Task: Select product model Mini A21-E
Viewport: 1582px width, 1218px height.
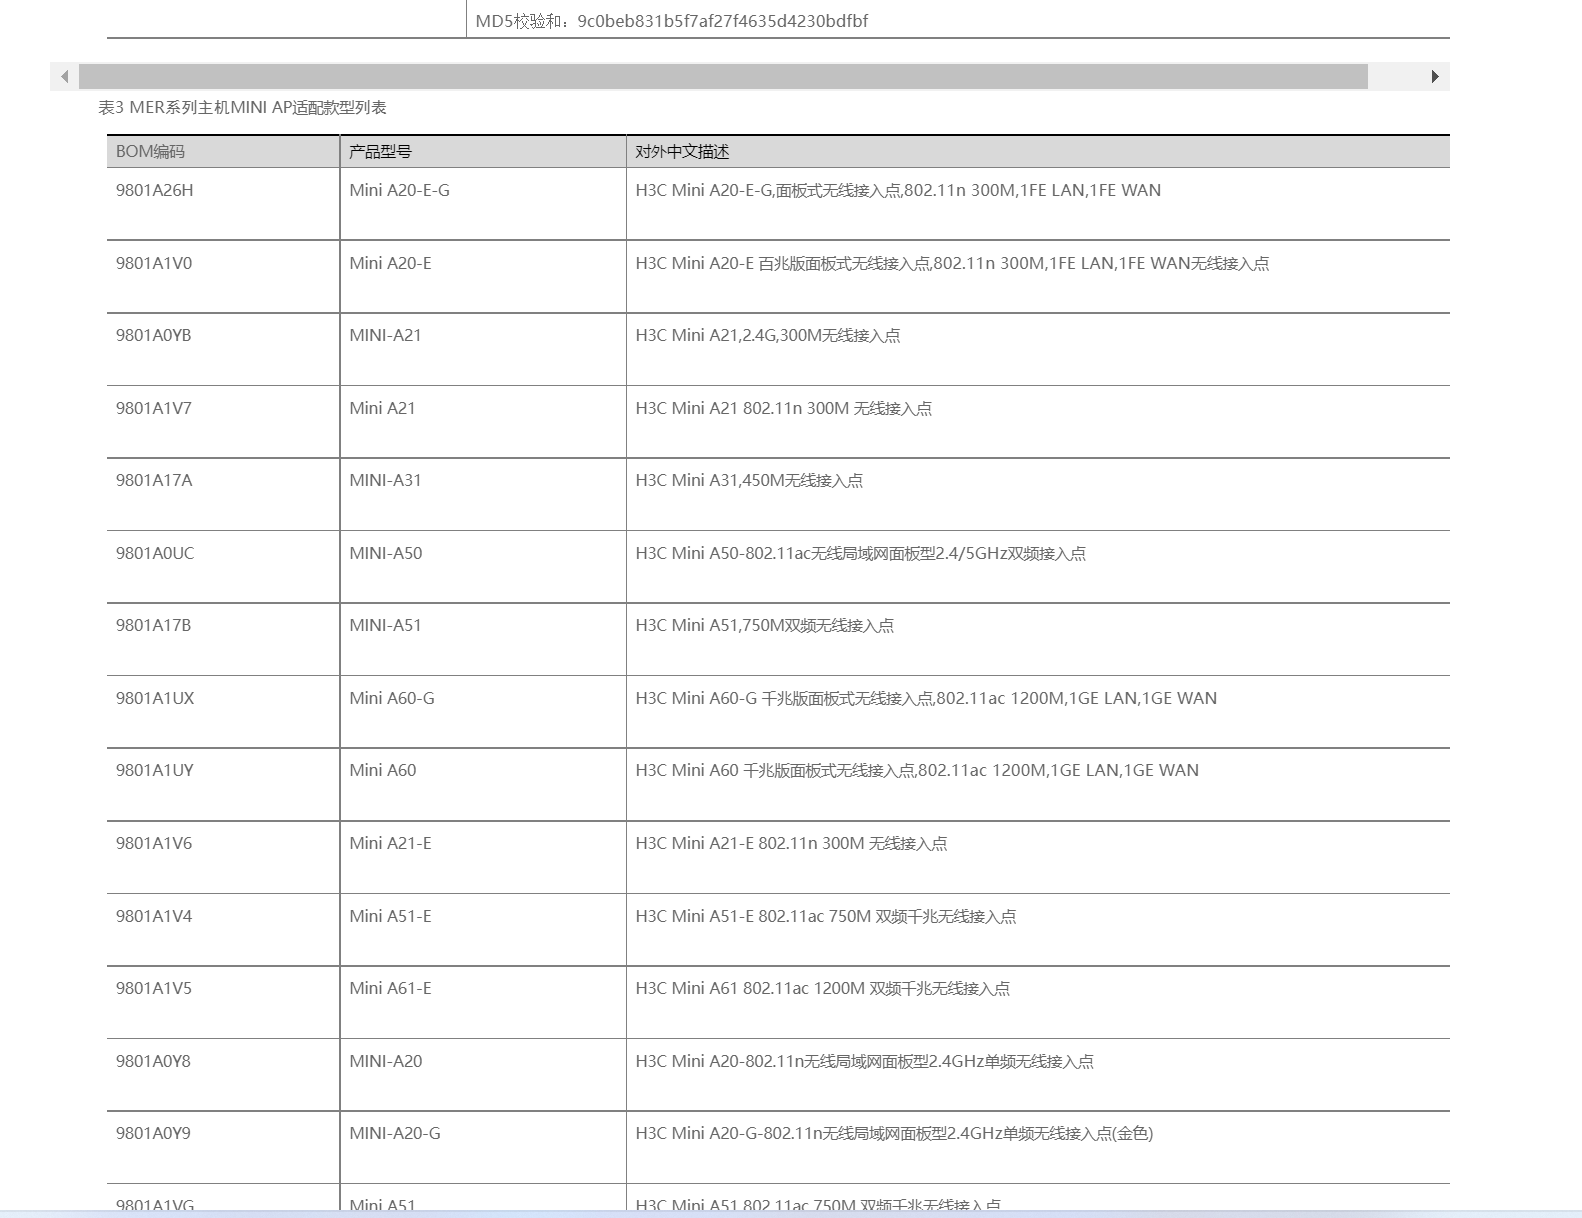Action: (390, 843)
